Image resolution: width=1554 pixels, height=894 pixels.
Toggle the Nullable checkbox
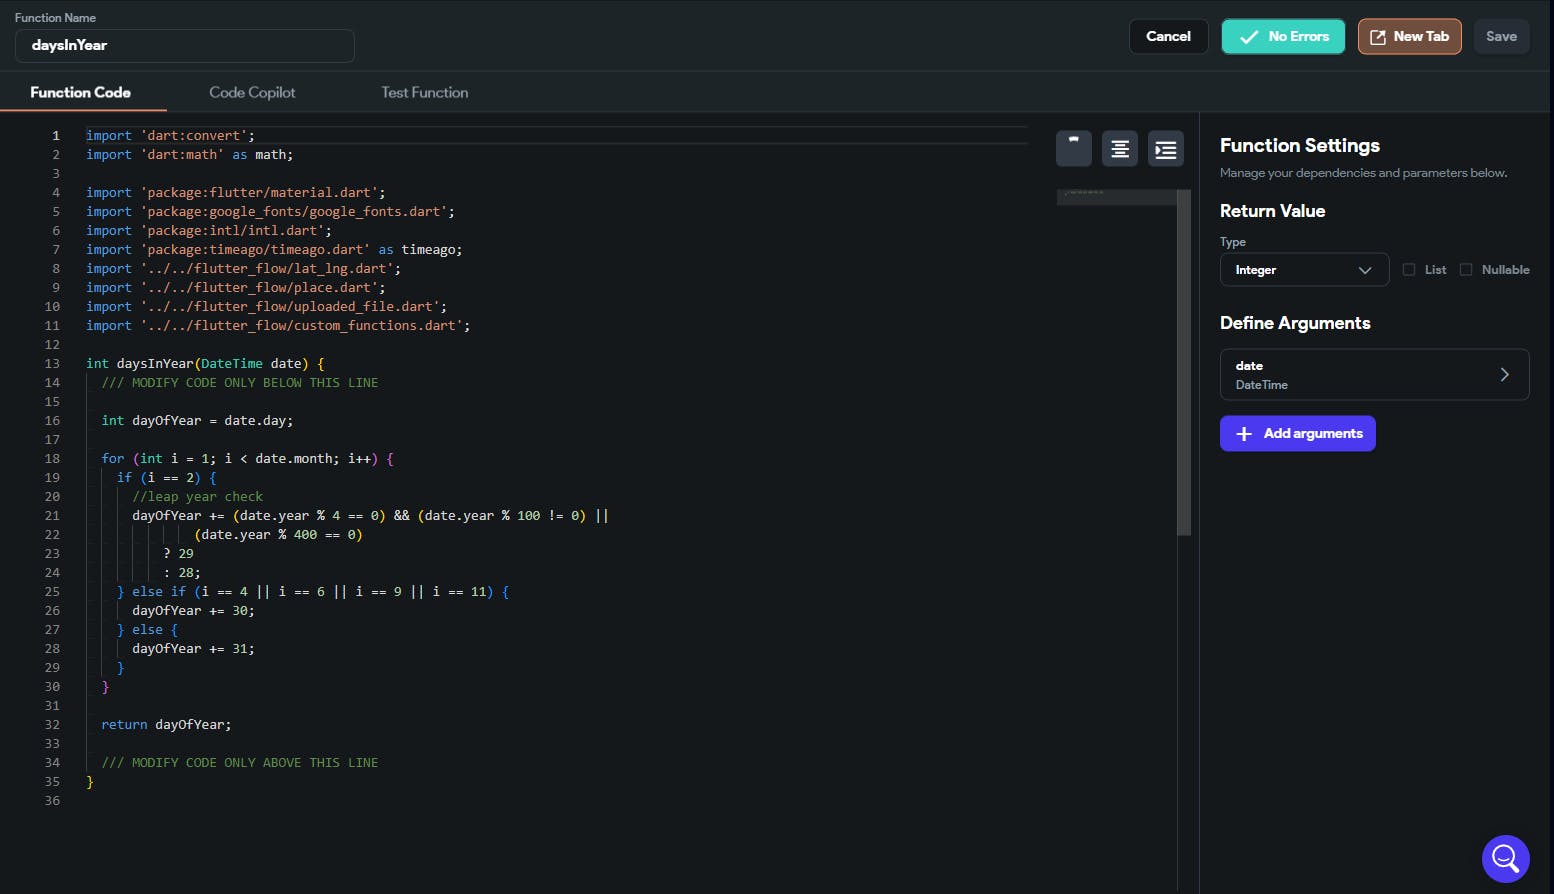click(x=1466, y=270)
